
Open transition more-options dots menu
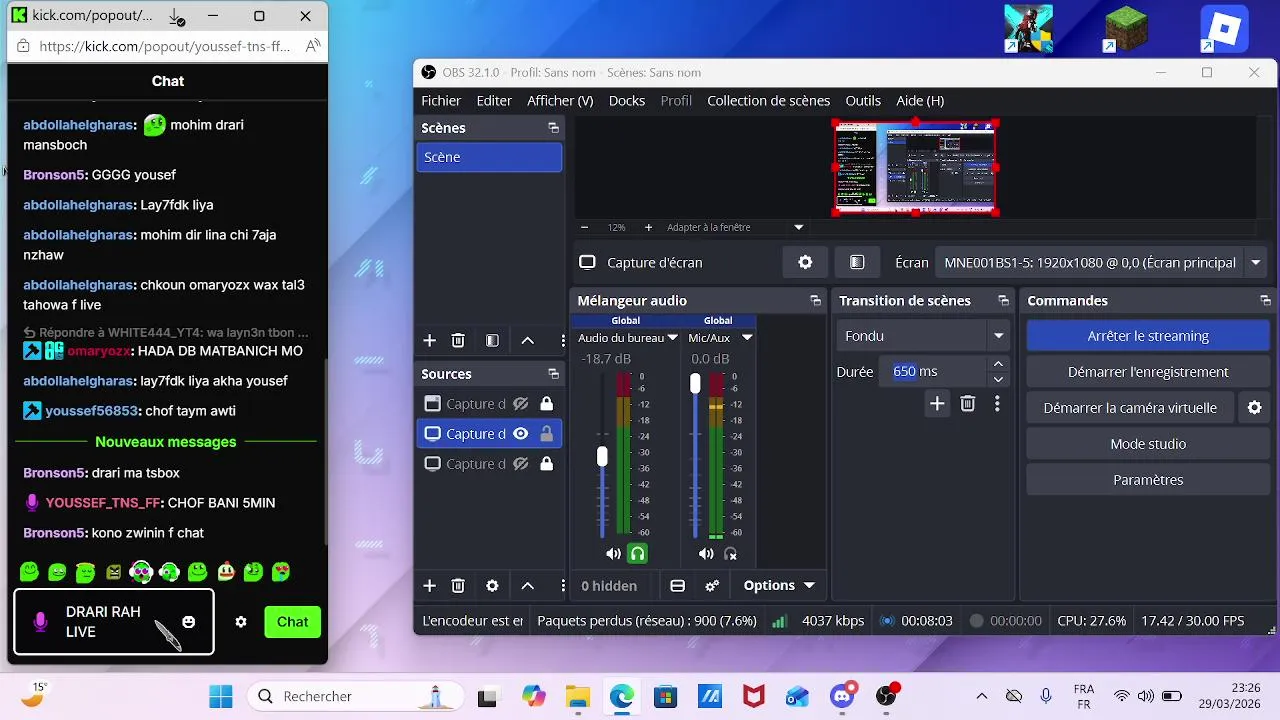click(997, 404)
